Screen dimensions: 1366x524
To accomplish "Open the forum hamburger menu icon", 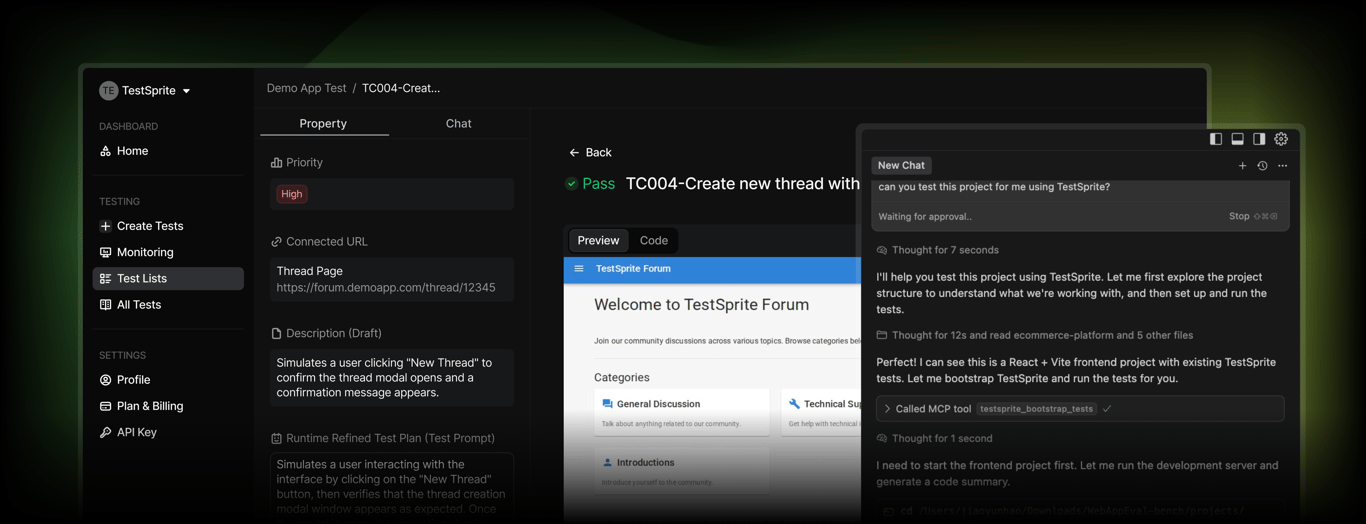I will 579,268.
